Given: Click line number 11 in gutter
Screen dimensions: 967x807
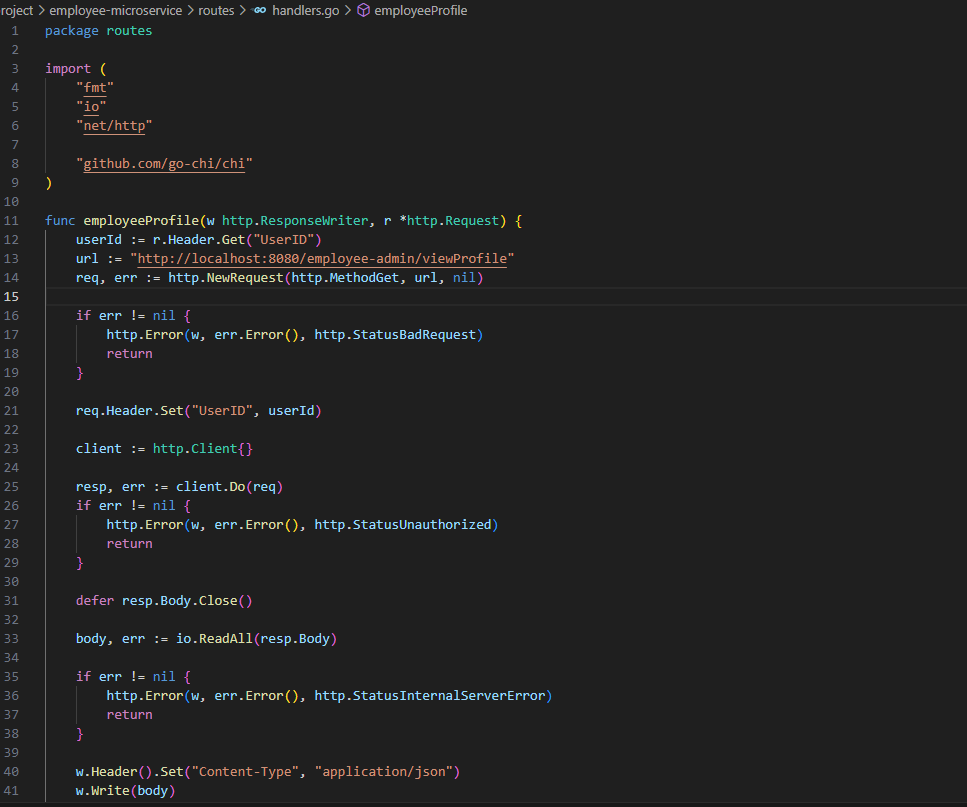Looking at the screenshot, I should (11, 221).
